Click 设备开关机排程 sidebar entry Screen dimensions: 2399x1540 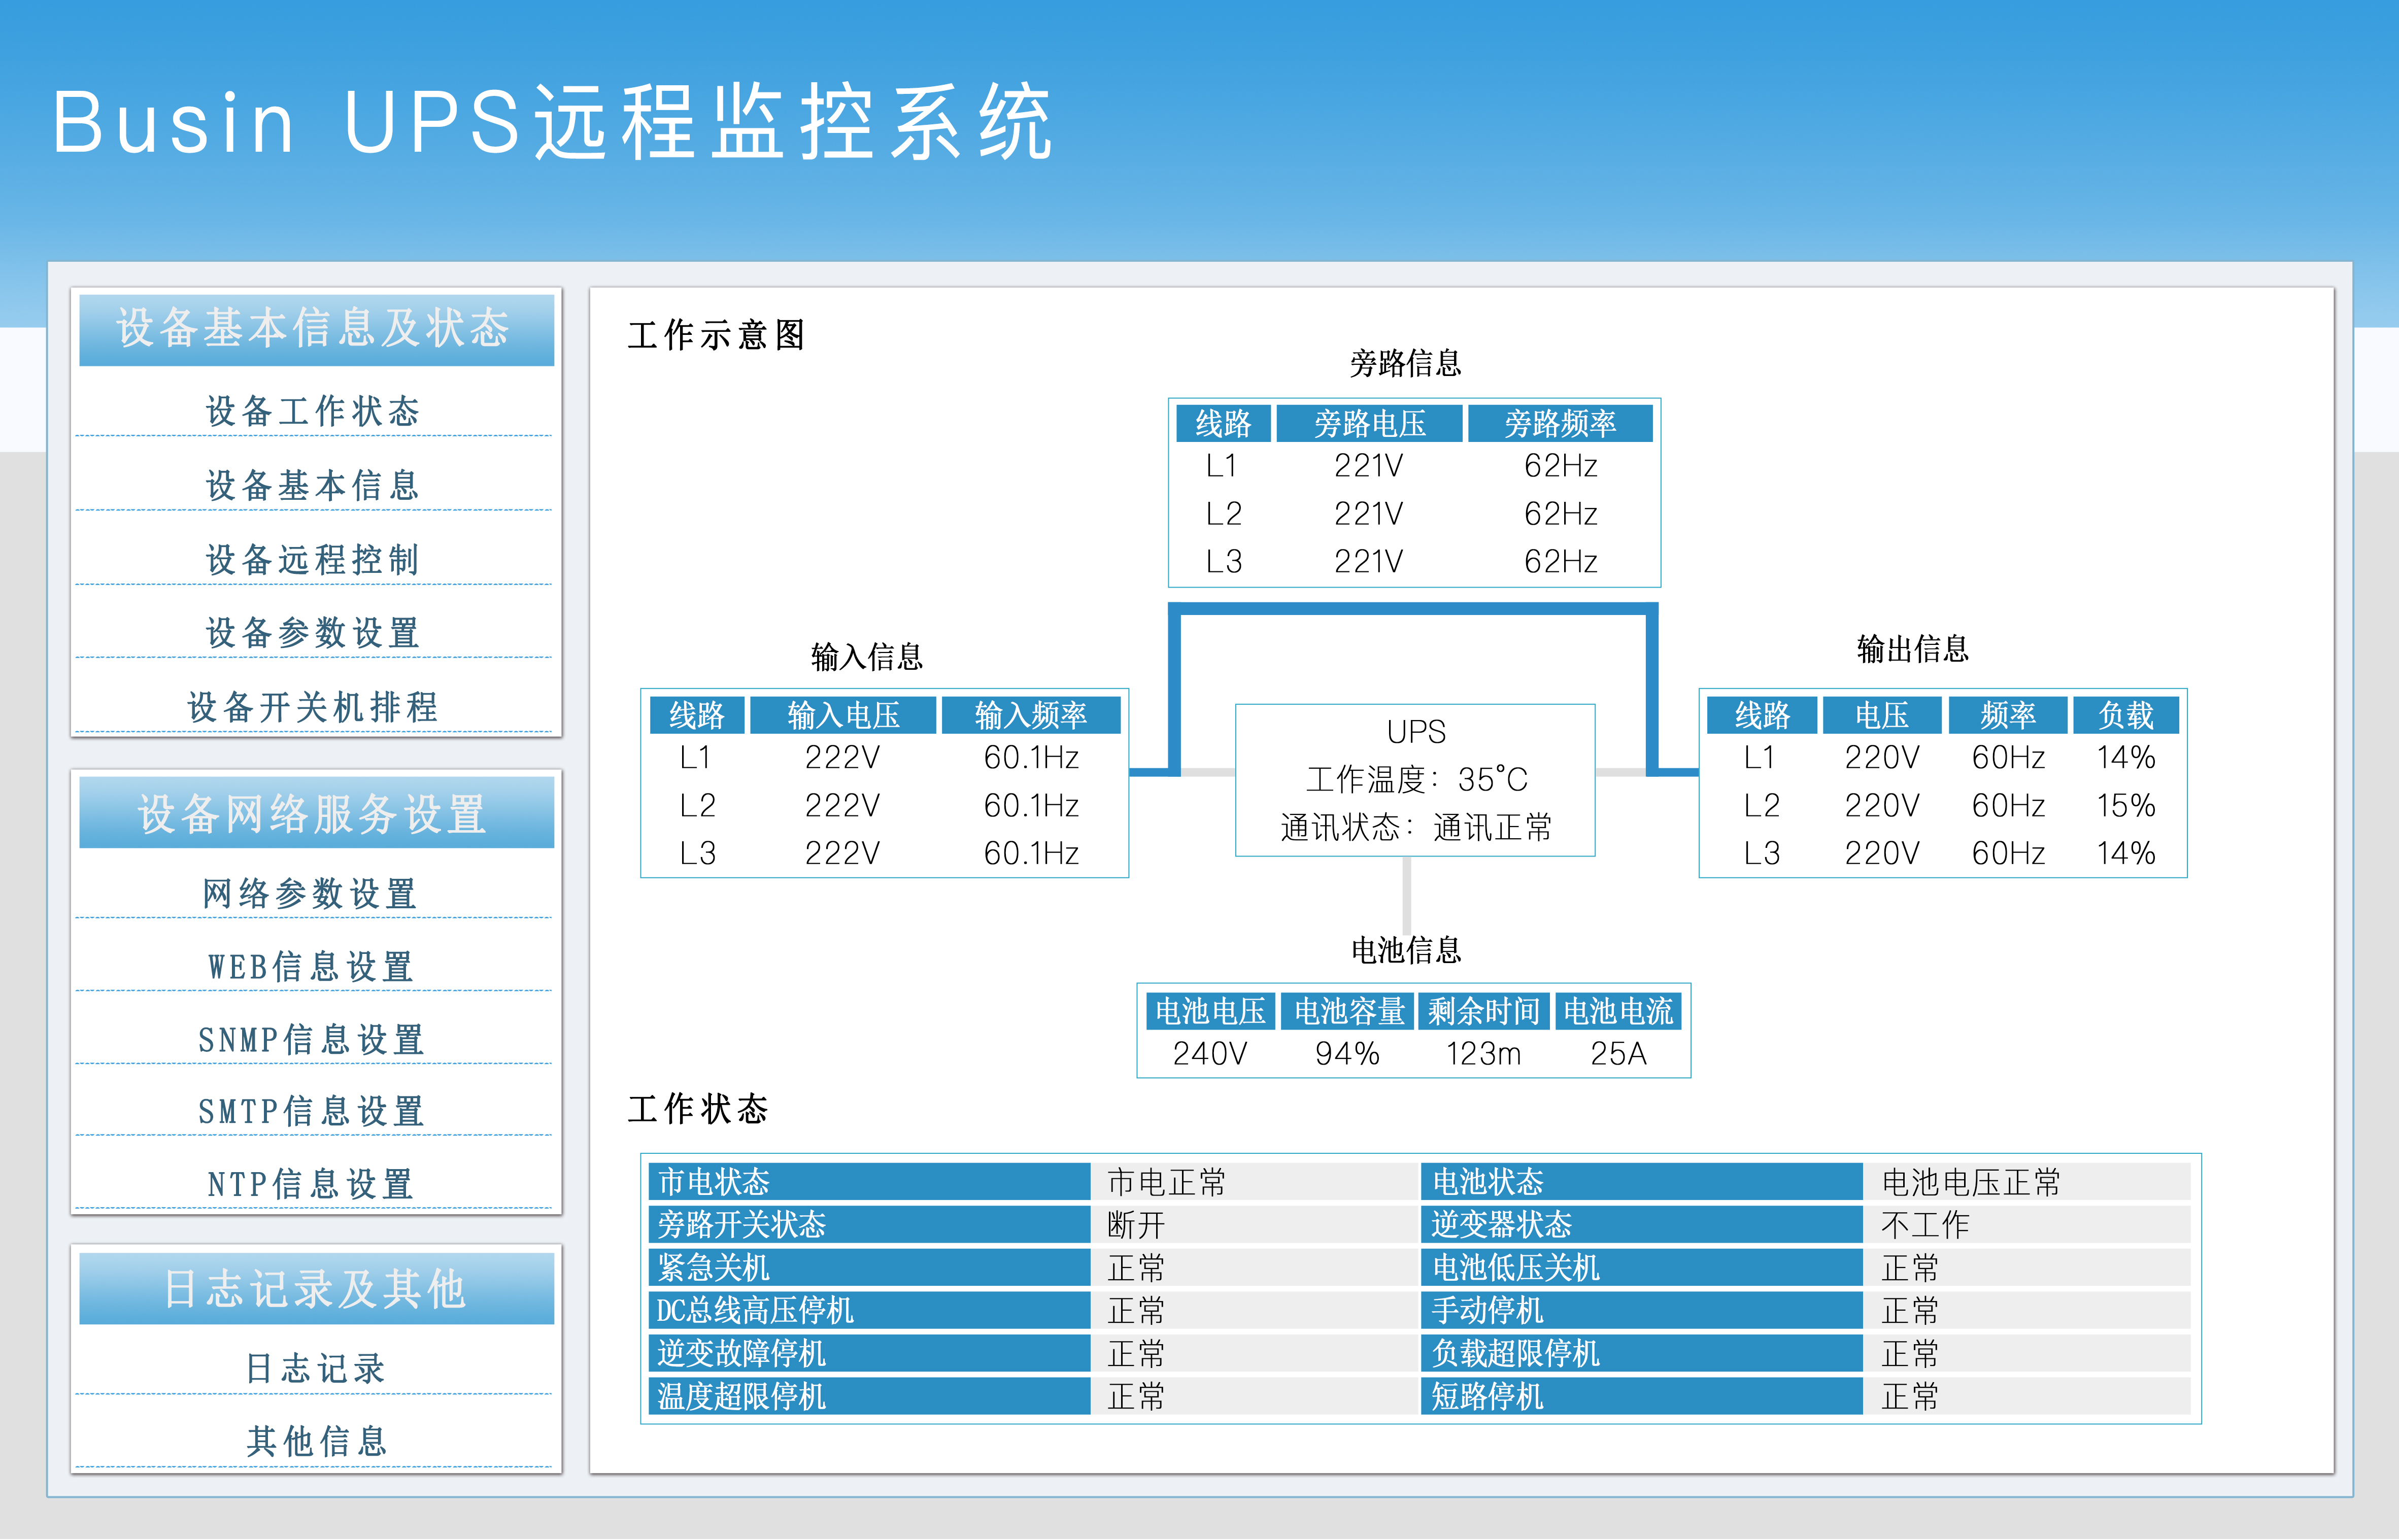[x=313, y=706]
